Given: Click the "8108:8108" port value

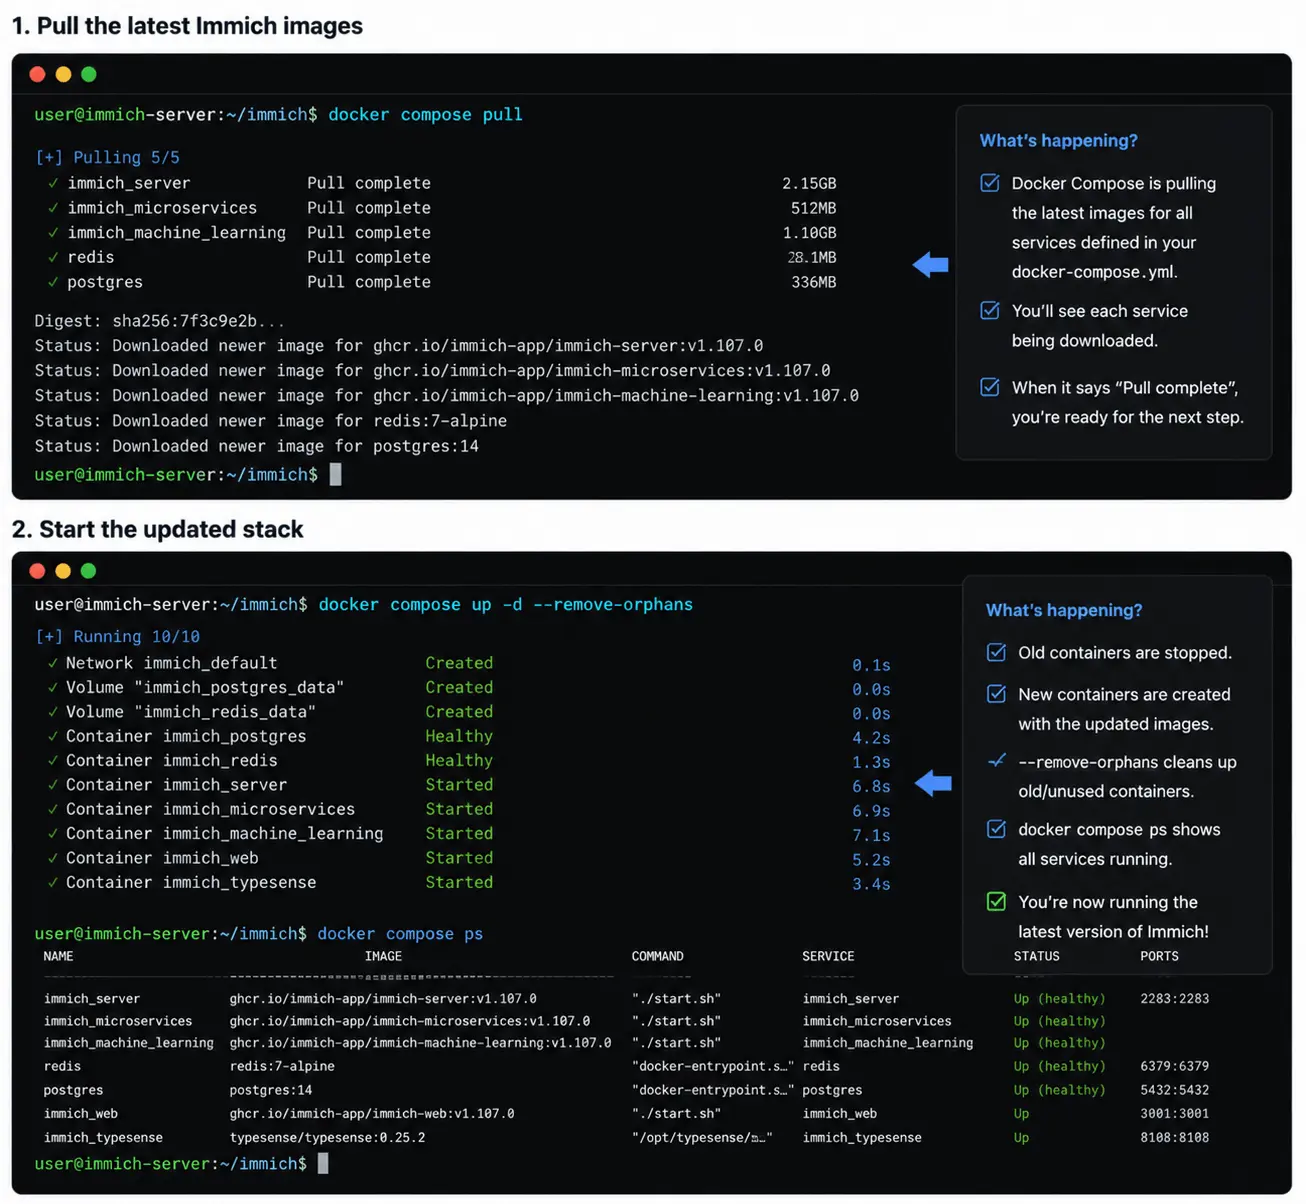Looking at the screenshot, I should pyautogui.click(x=1174, y=1138).
